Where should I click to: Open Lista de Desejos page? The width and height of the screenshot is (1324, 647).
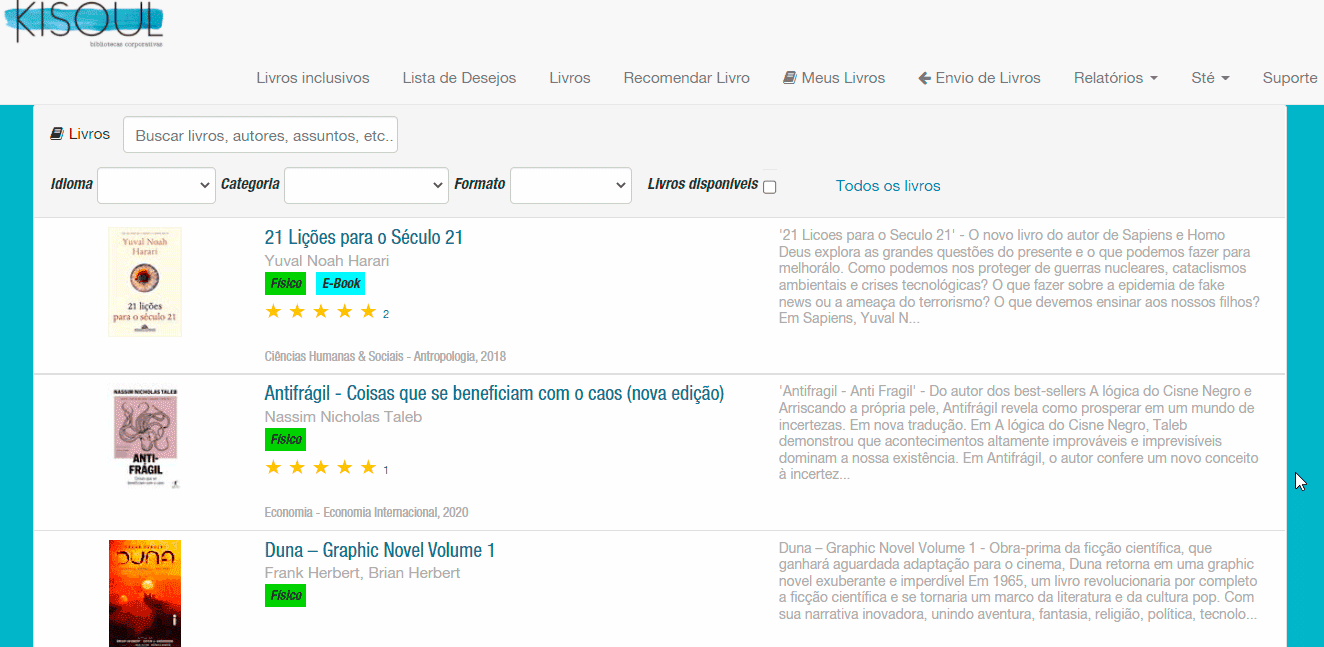tap(459, 78)
